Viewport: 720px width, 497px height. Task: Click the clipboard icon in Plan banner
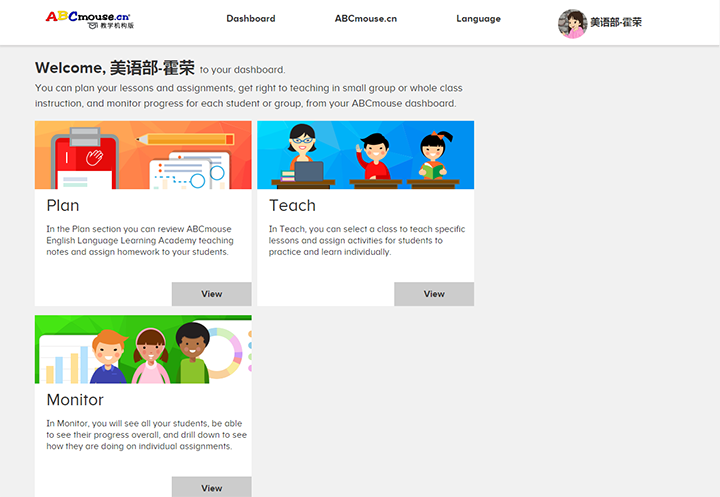click(84, 158)
